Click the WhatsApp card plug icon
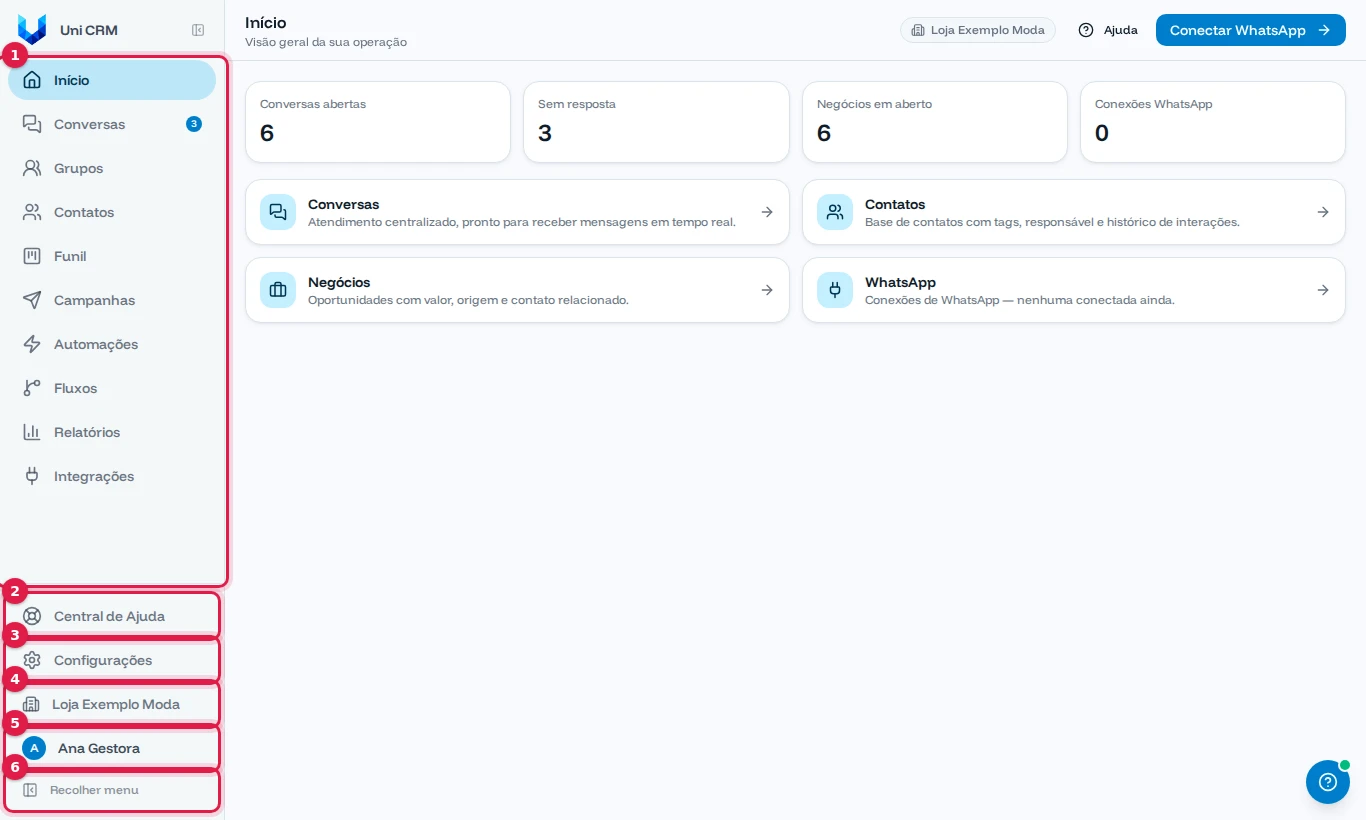The width and height of the screenshot is (1366, 820). pyautogui.click(x=835, y=290)
